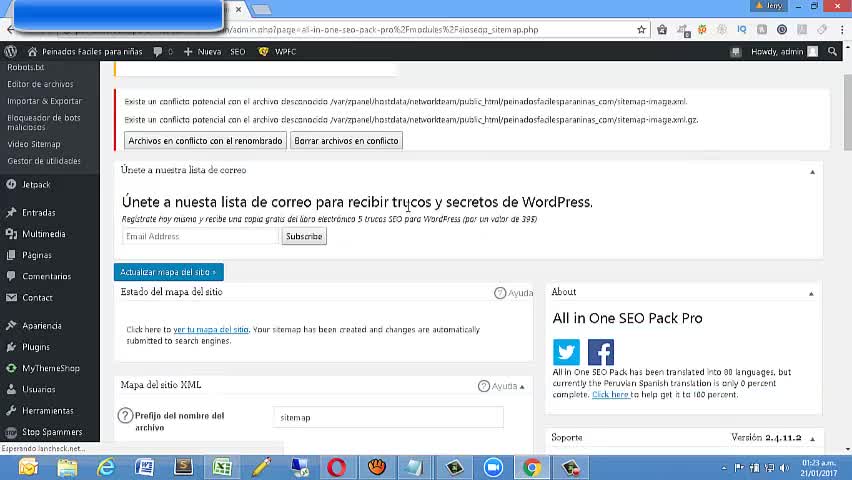Open the WordPress logo menu in admin bar
This screenshot has width=852, height=480.
[x=10, y=52]
